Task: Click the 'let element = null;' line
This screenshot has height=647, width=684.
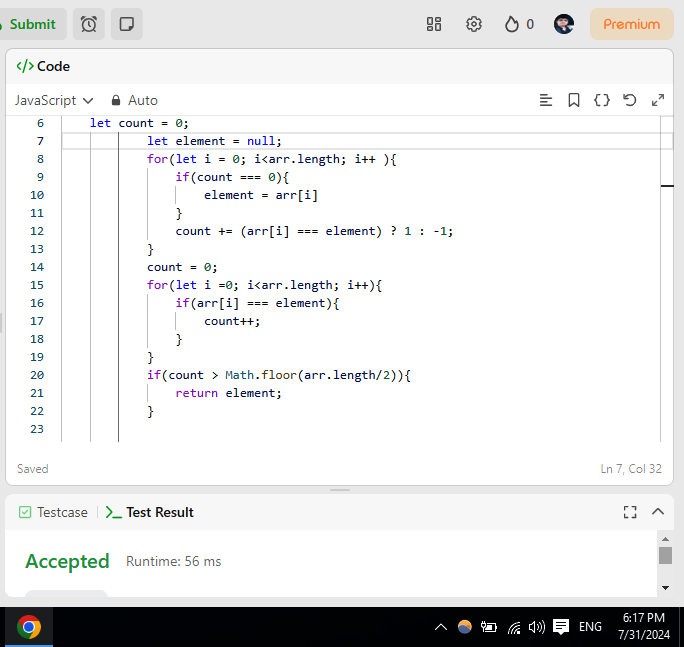Action: (214, 141)
